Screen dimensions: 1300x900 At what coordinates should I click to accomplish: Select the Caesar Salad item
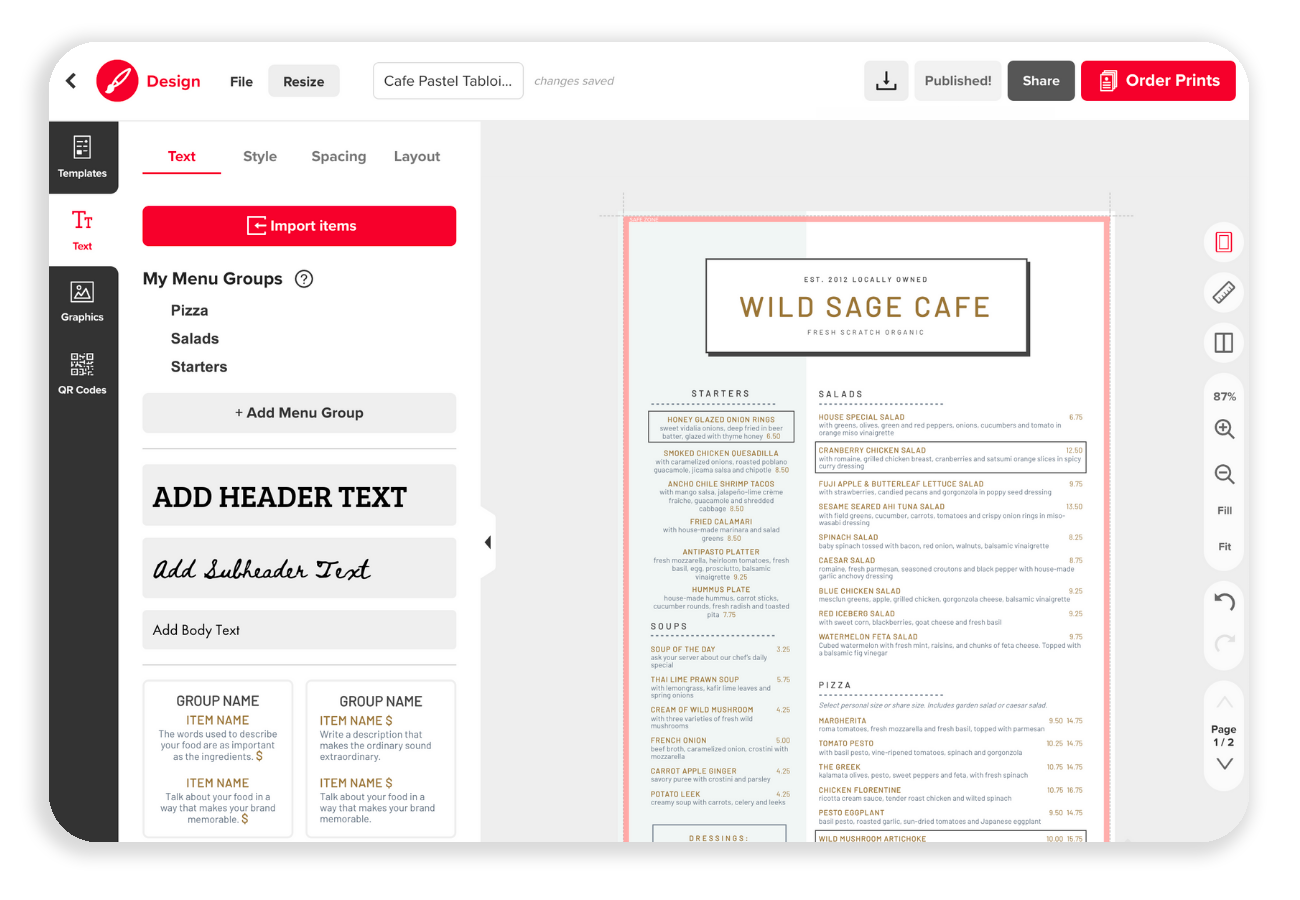(951, 568)
